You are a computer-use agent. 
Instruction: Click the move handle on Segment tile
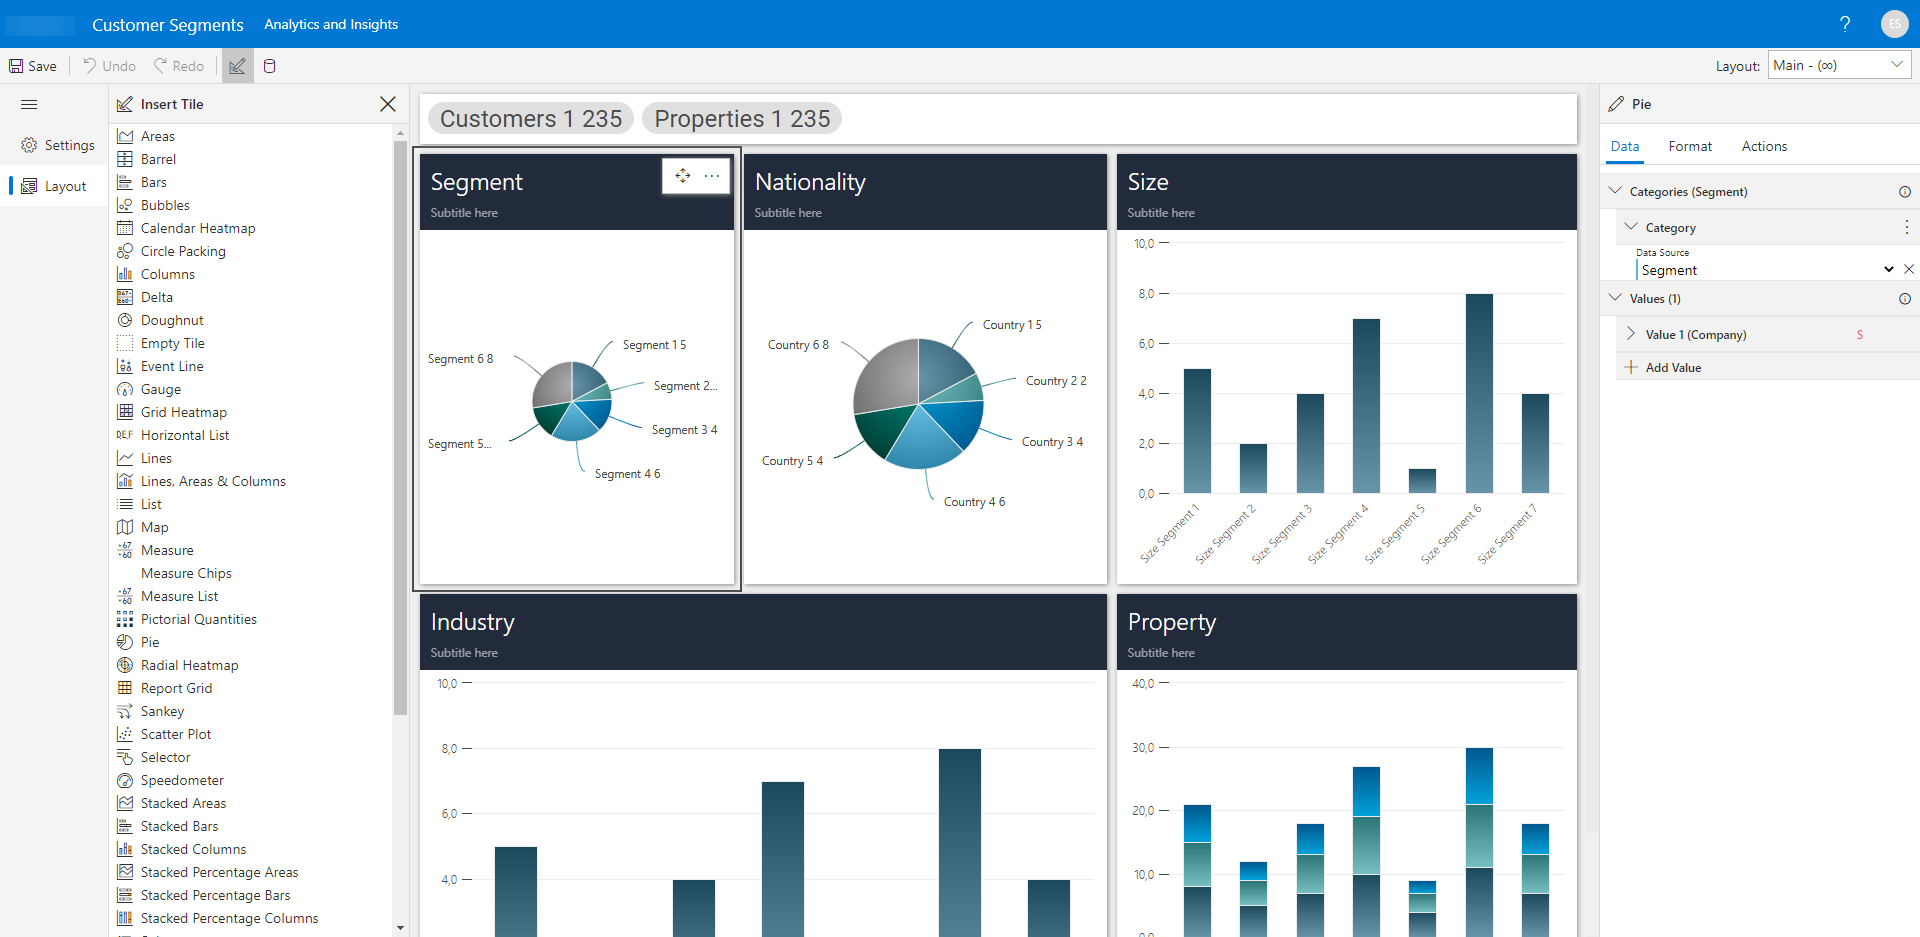click(683, 176)
